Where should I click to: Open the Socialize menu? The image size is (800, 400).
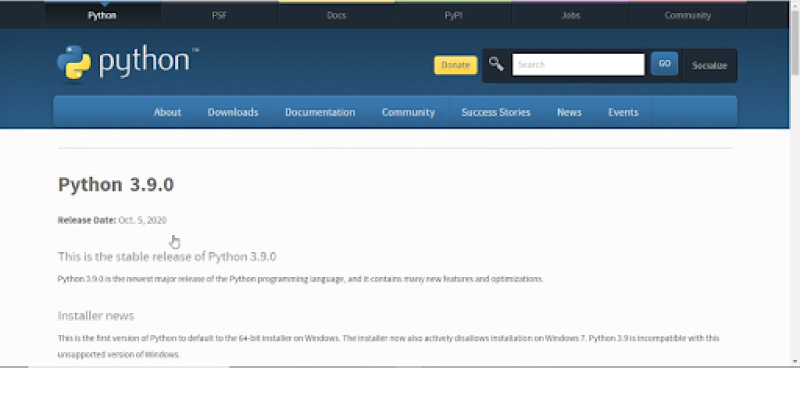[x=710, y=65]
